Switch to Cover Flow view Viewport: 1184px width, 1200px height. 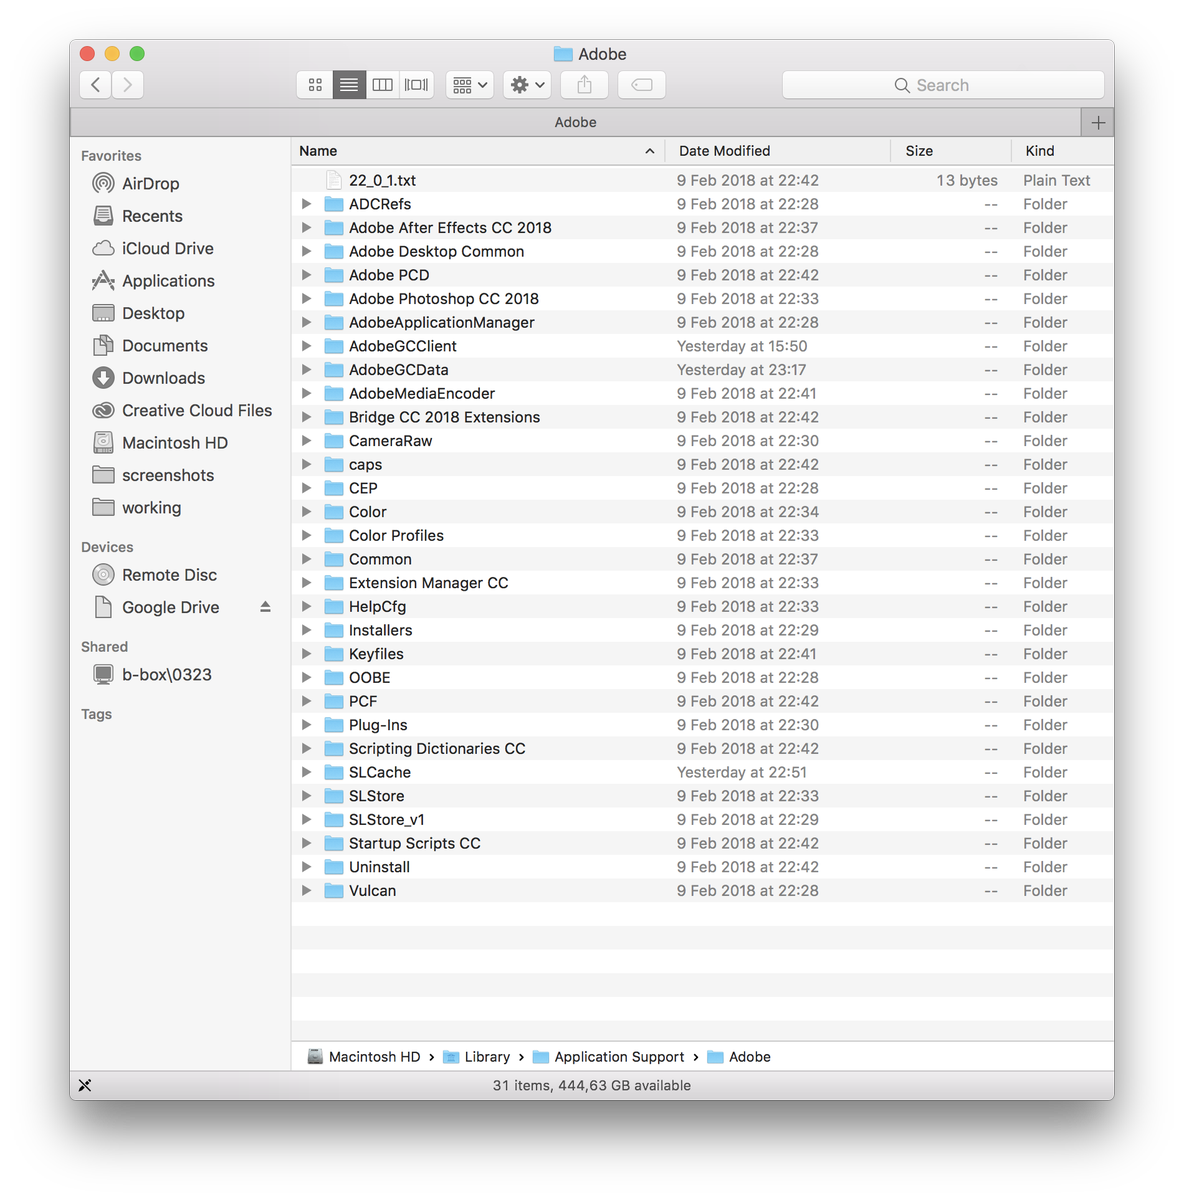coord(416,85)
